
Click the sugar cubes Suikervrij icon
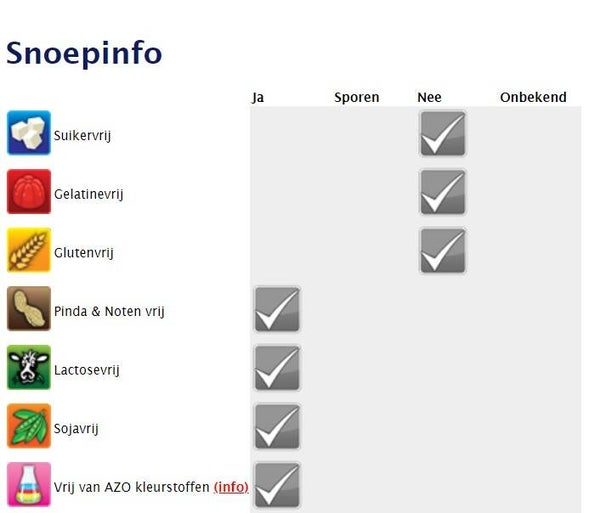[29, 133]
